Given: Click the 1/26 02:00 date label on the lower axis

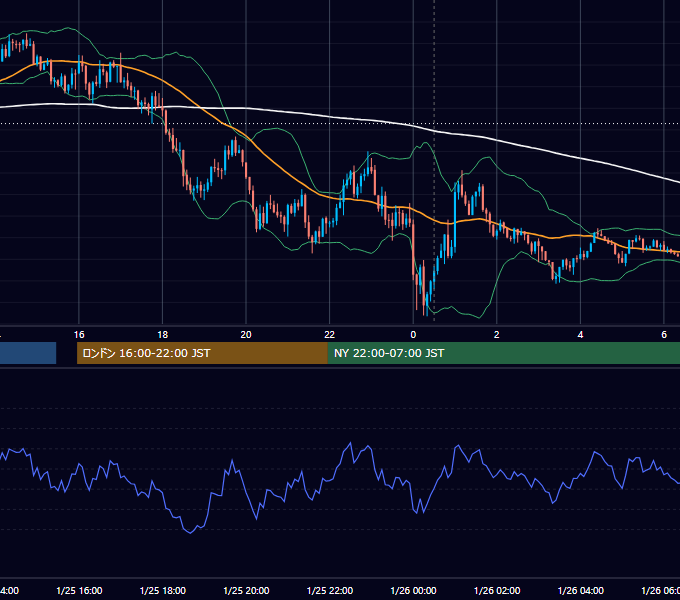Looking at the screenshot, I should [497, 591].
